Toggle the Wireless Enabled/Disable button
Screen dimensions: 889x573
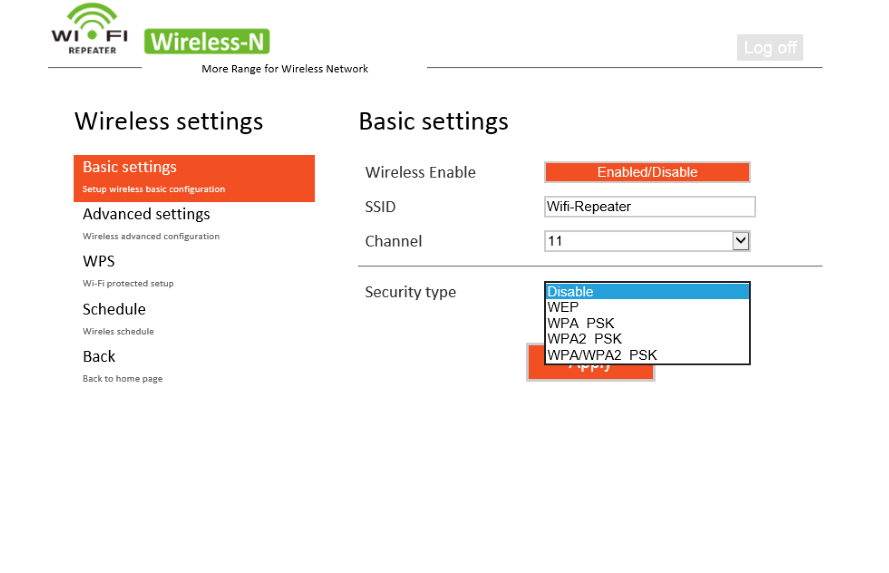click(x=647, y=172)
